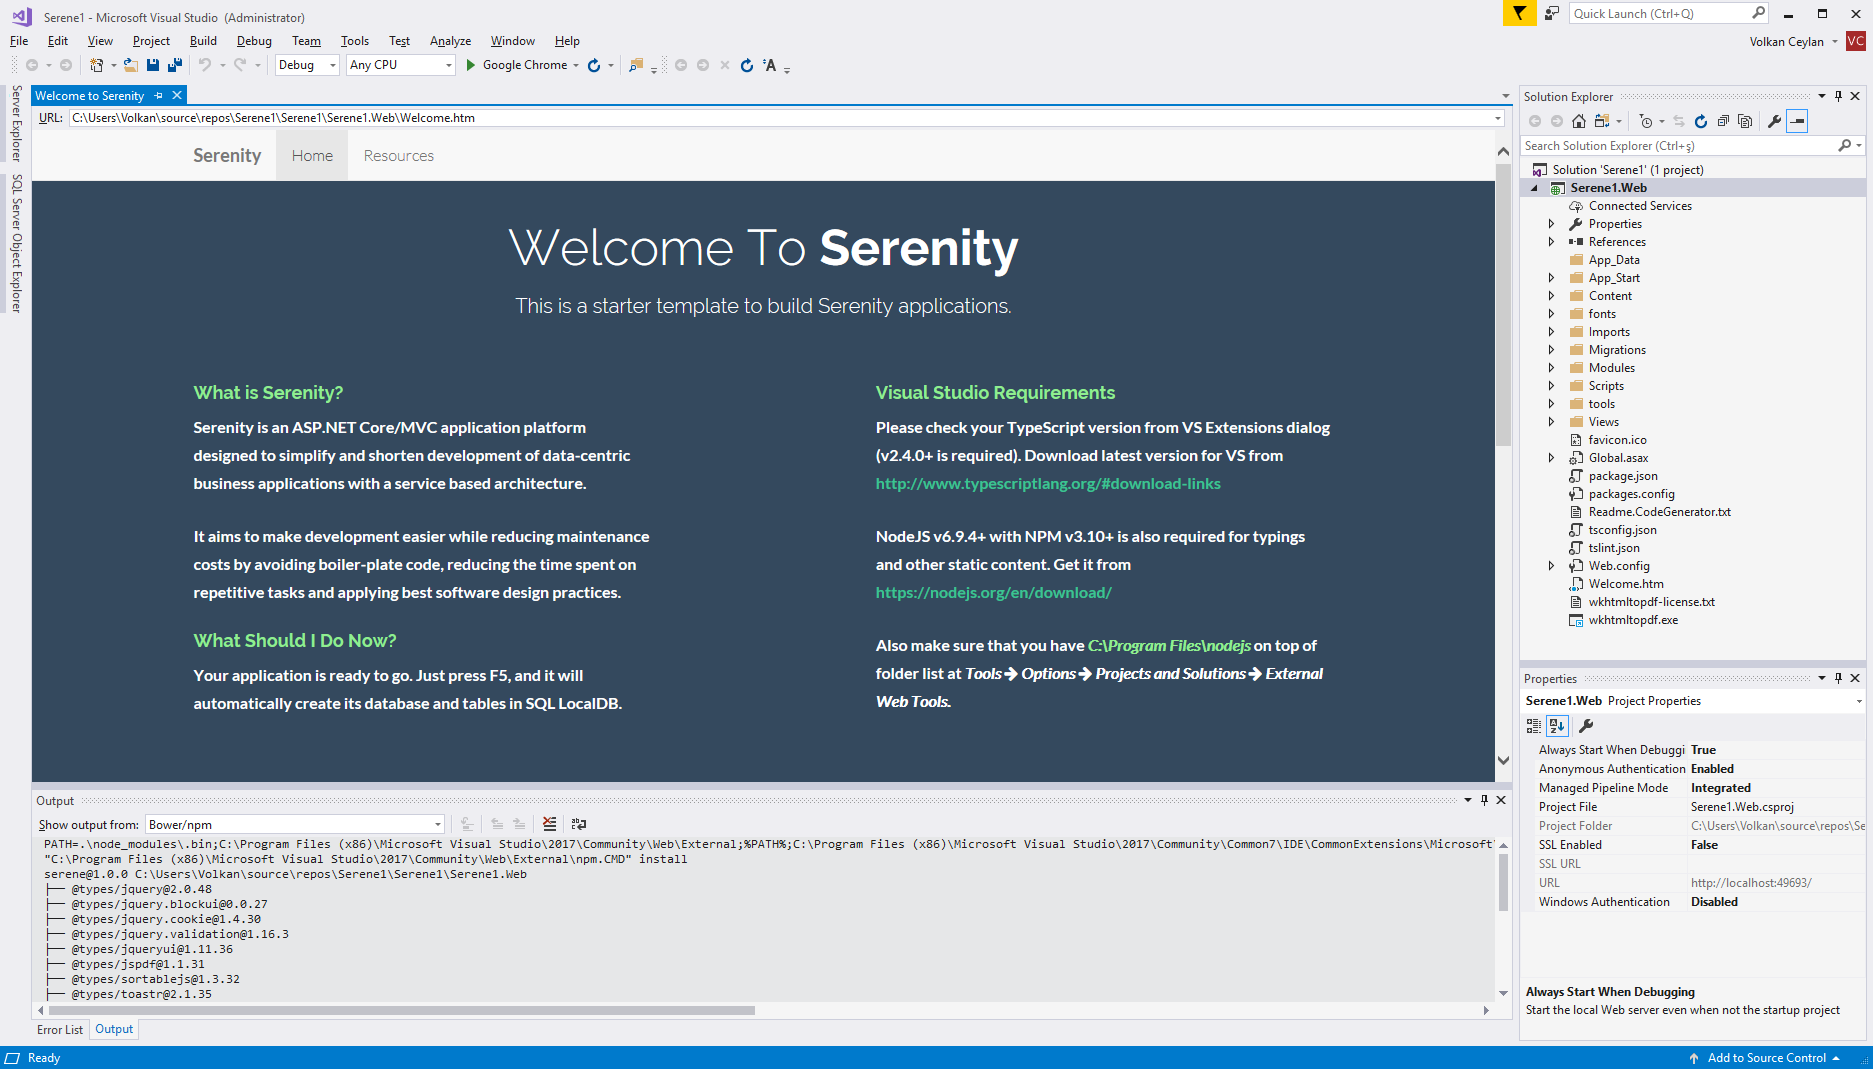Switch to the Output tab at the bottom

[x=114, y=1029]
